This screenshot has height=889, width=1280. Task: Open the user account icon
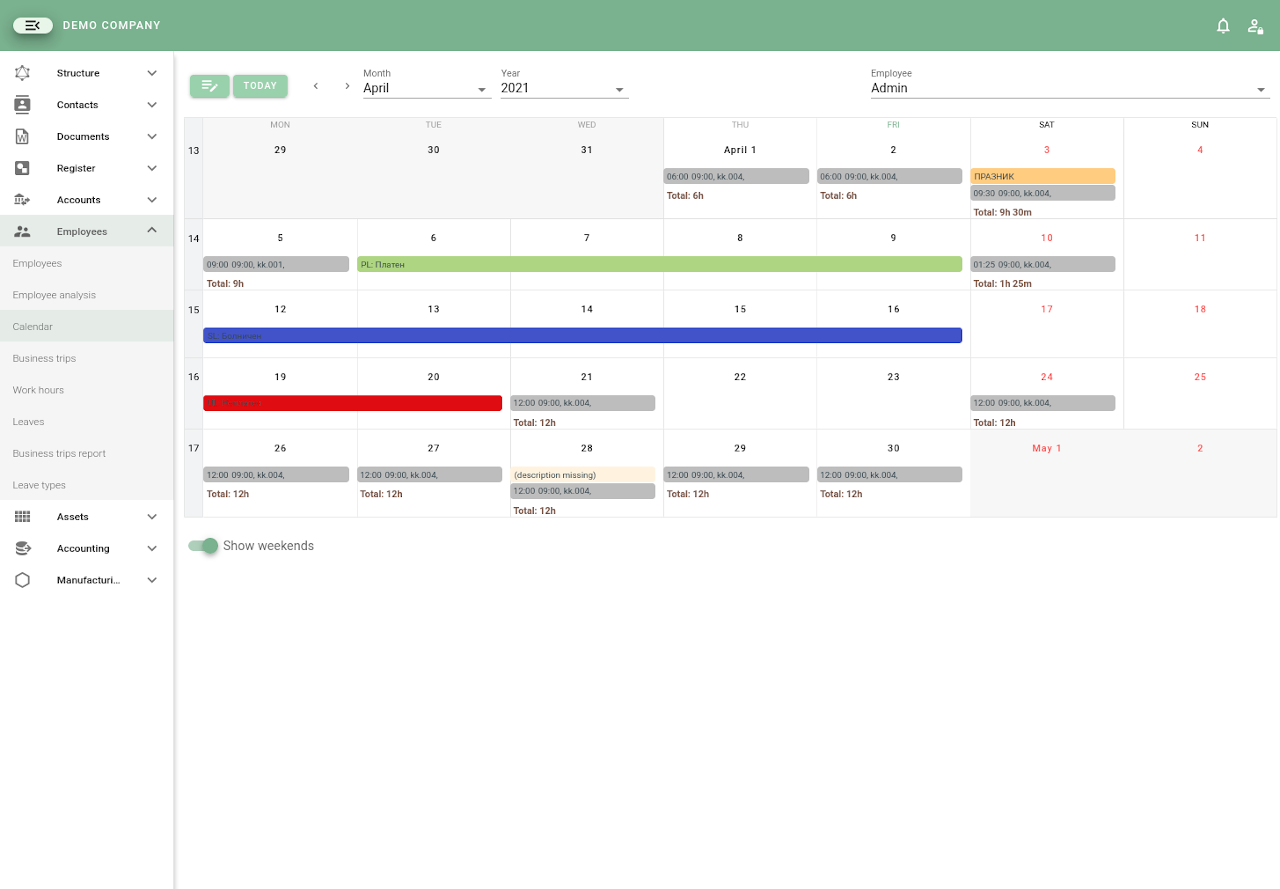(x=1255, y=26)
